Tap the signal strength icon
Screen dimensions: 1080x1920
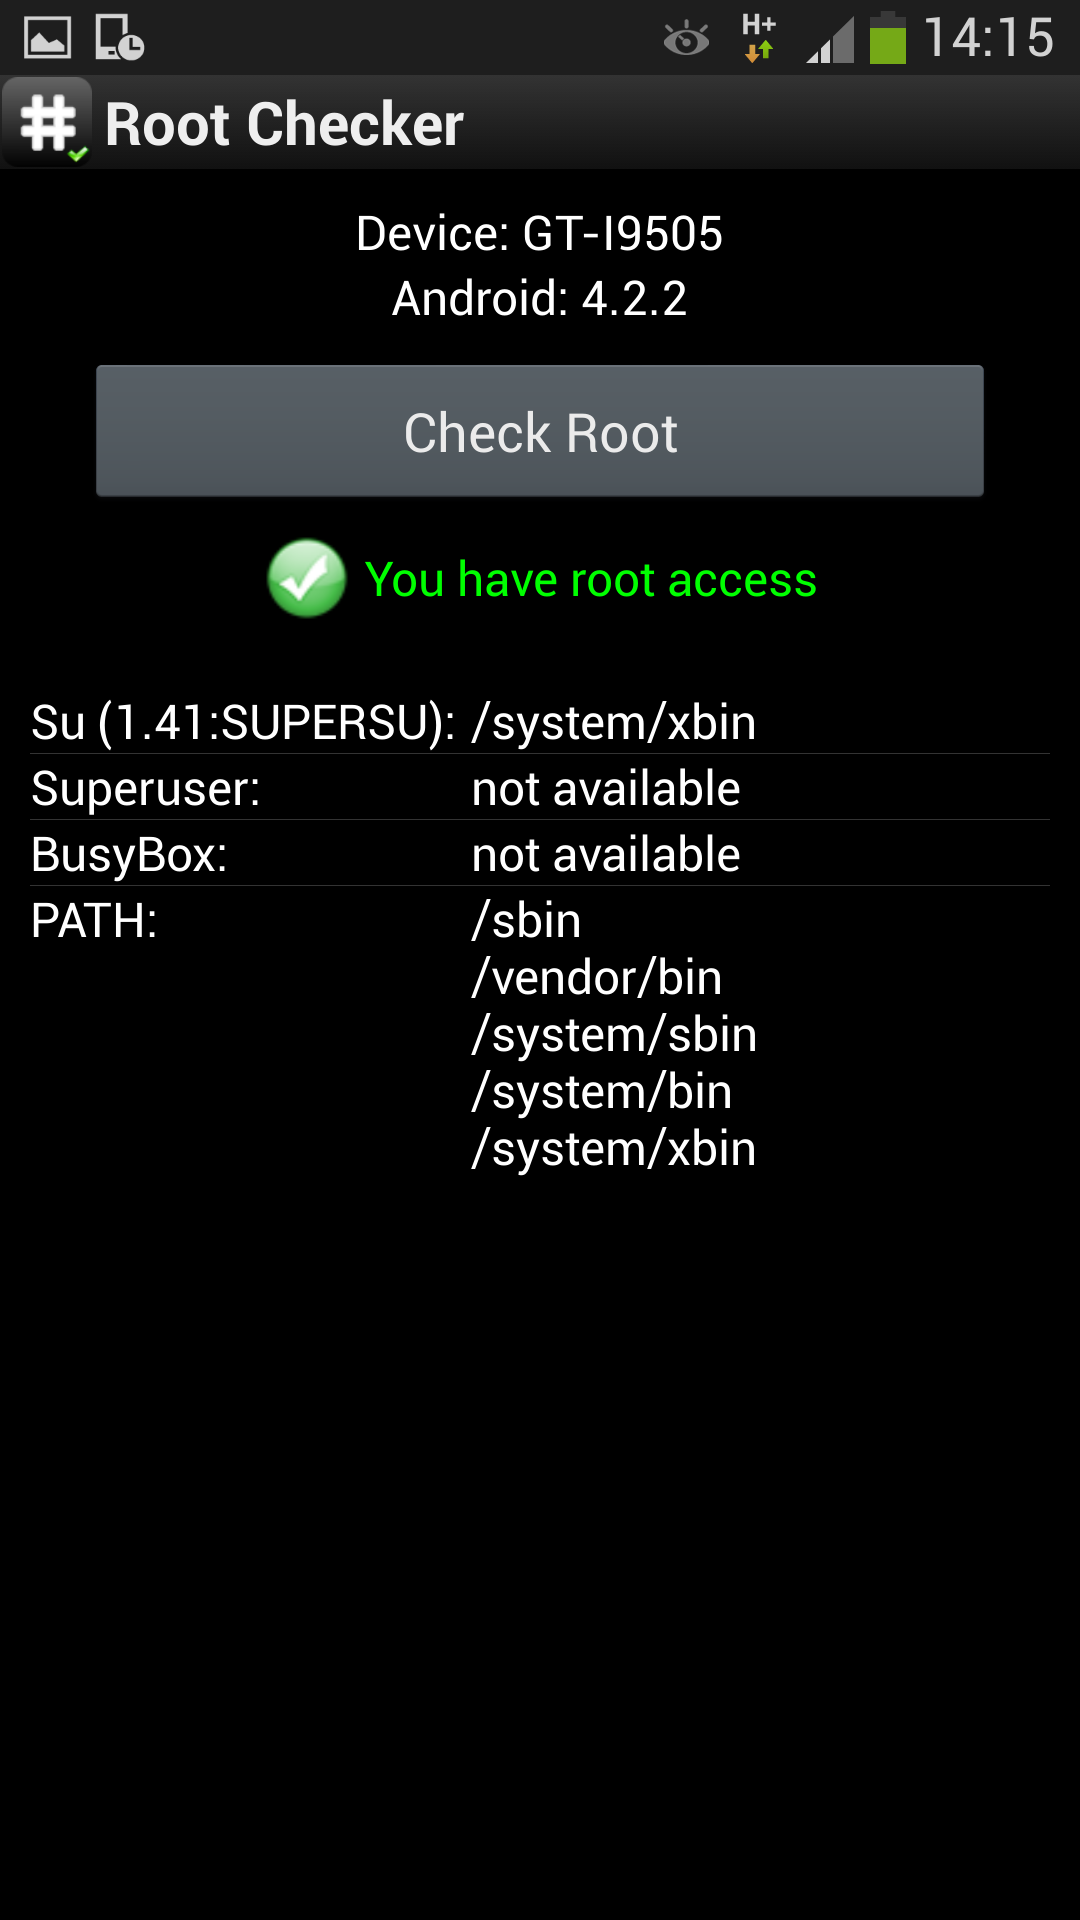(x=830, y=40)
